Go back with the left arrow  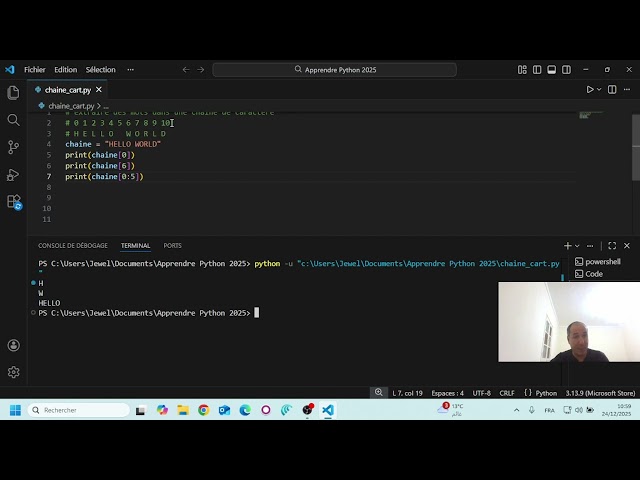point(186,70)
